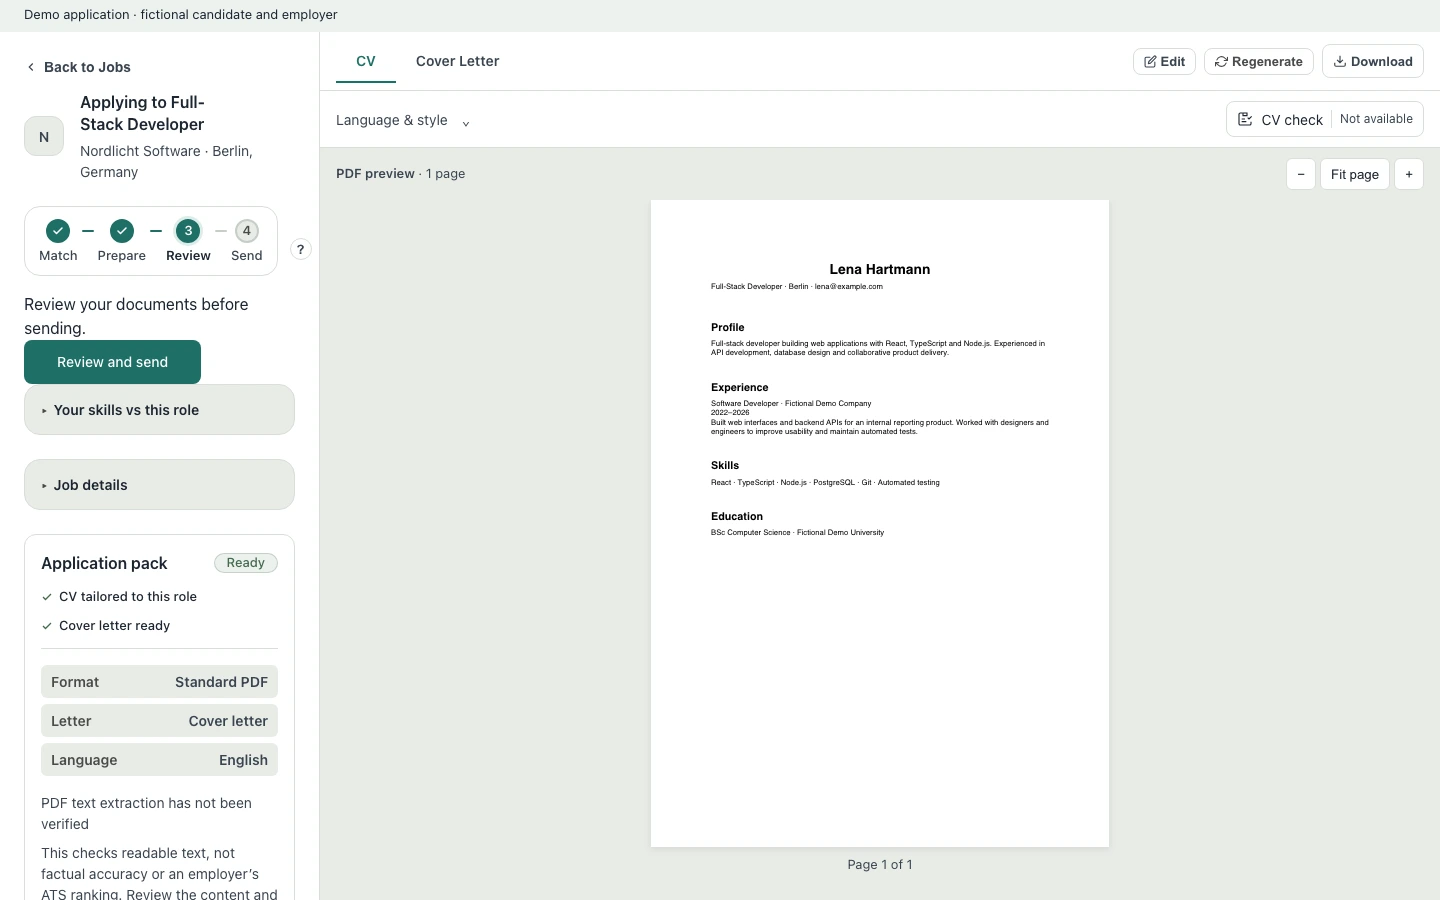Open the Language & style dropdown
This screenshot has height=900, width=1440.
[403, 120]
